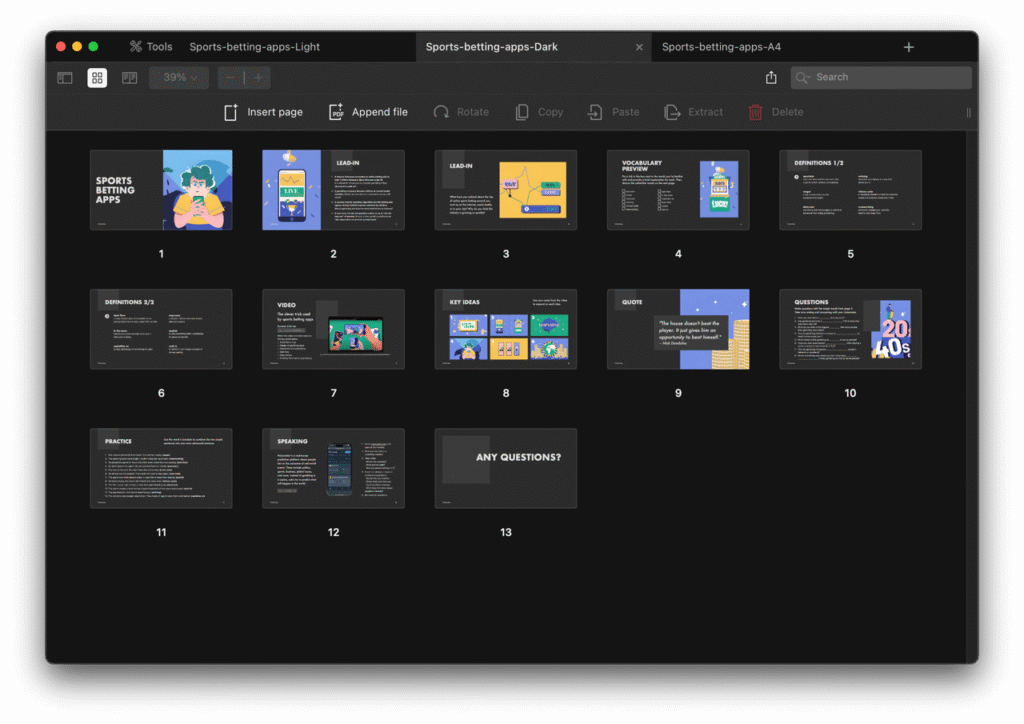
Task: Show the sidebar panel view
Action: pos(65,78)
